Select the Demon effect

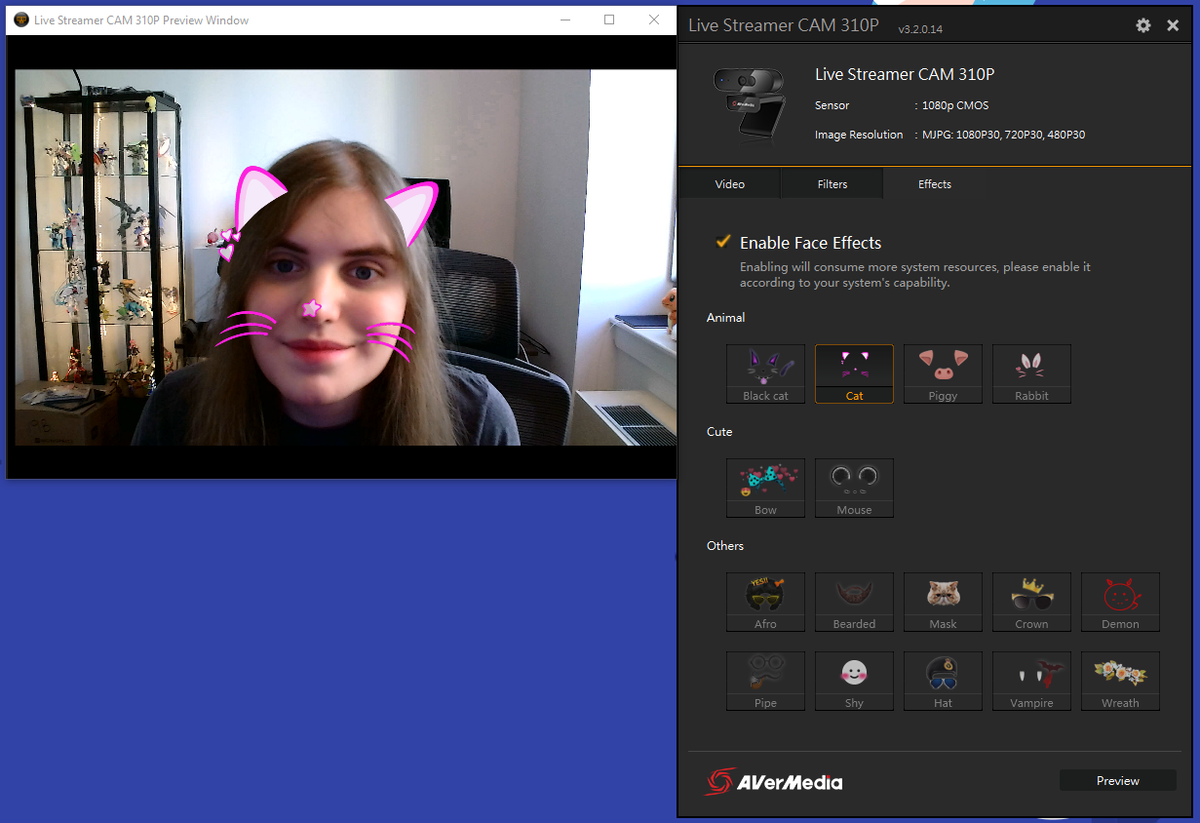click(1120, 602)
